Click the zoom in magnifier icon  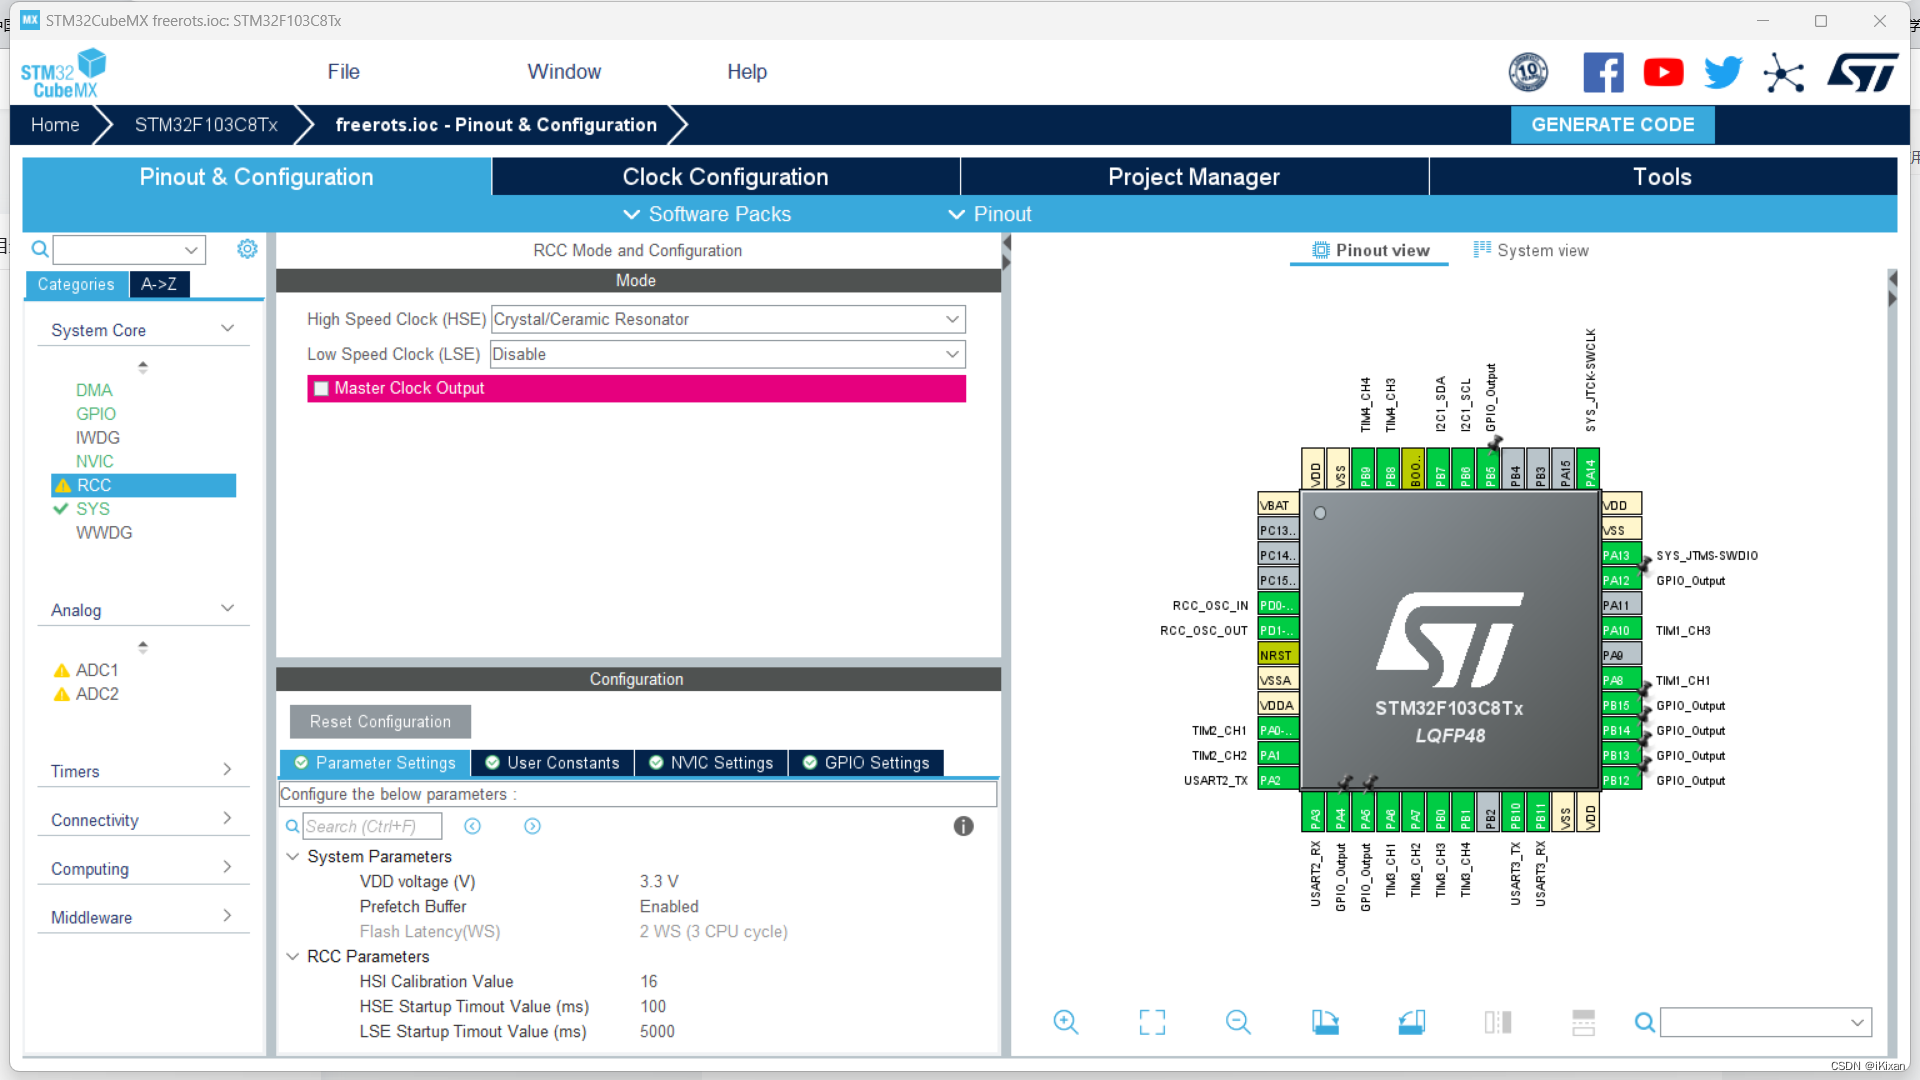pos(1065,1022)
